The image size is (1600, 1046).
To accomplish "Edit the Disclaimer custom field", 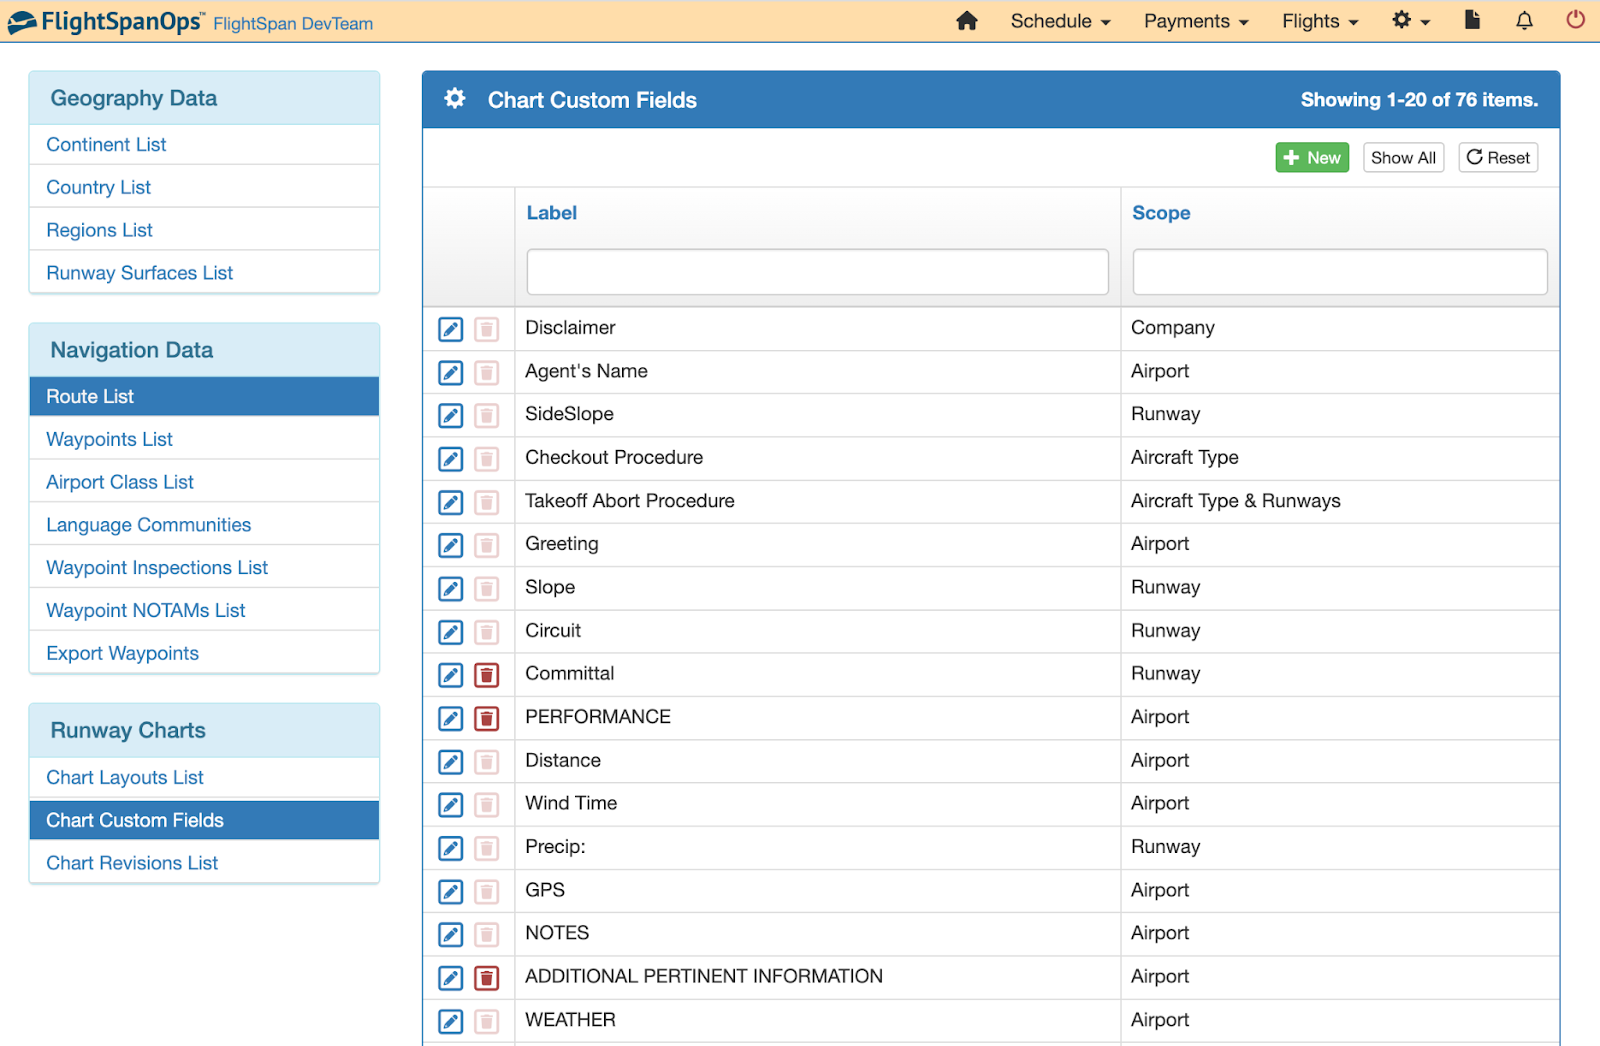I will click(x=449, y=328).
